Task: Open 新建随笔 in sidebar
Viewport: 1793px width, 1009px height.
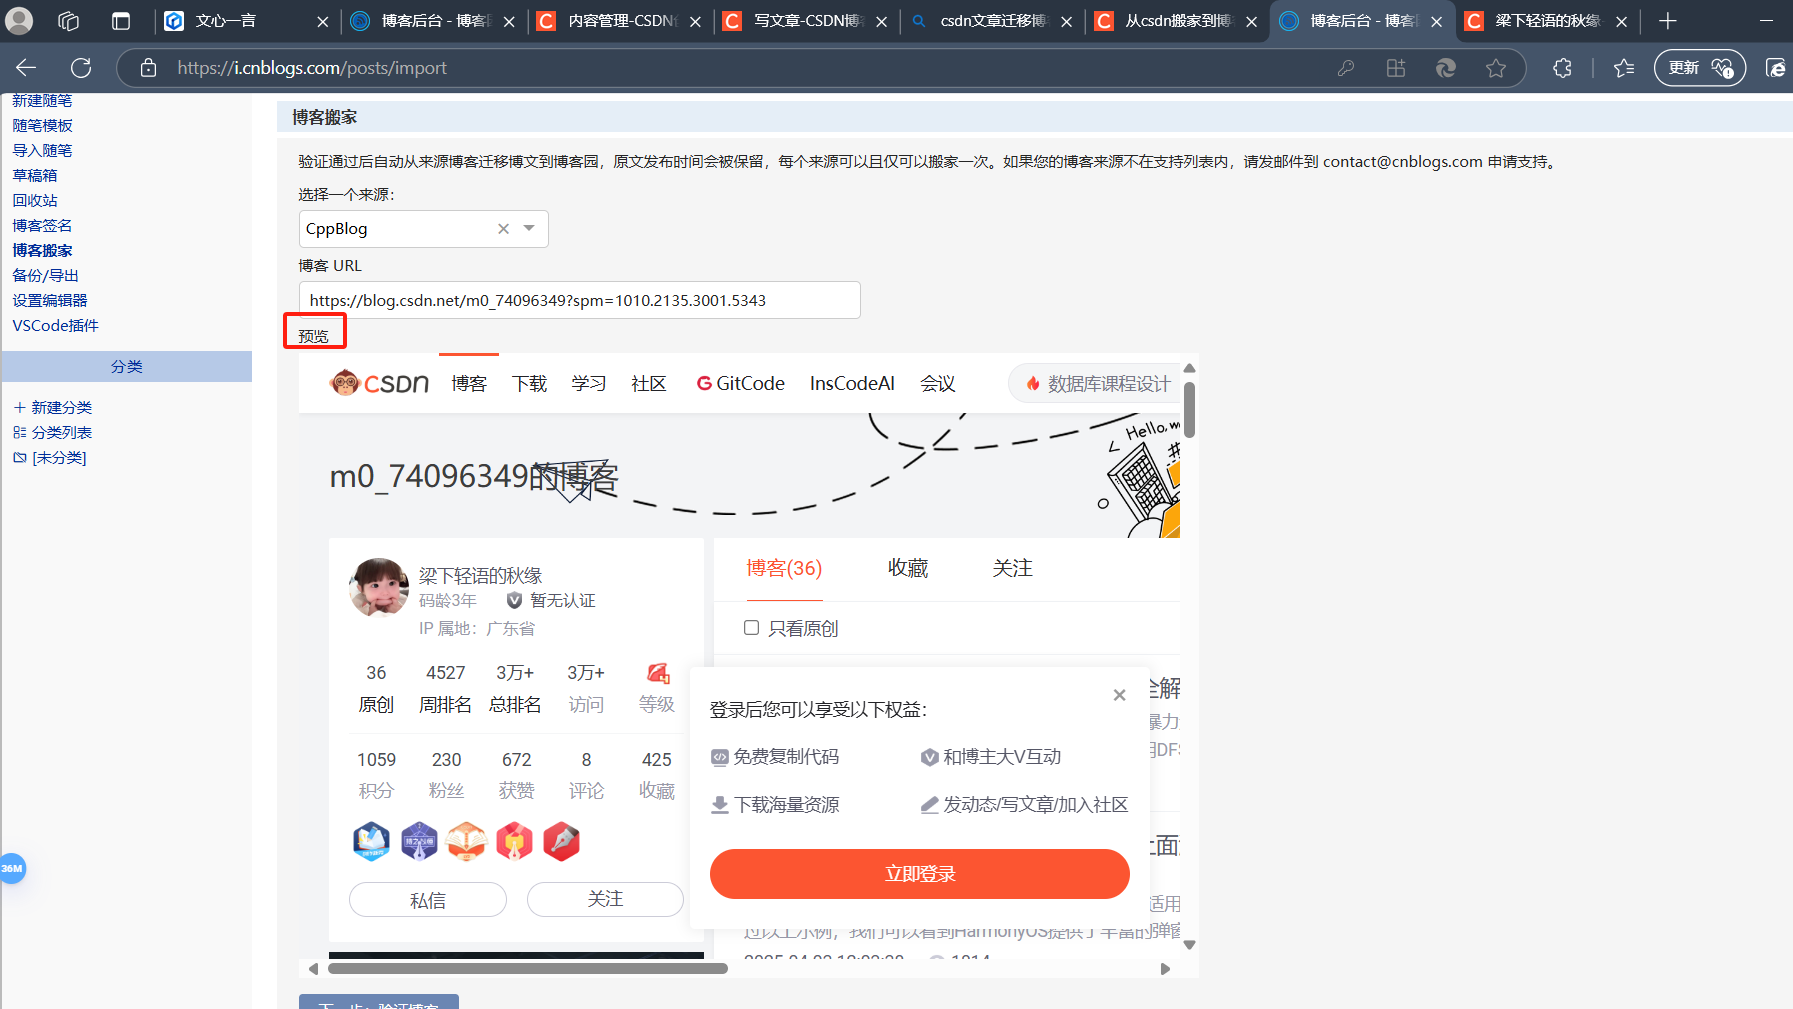Action: click(42, 100)
